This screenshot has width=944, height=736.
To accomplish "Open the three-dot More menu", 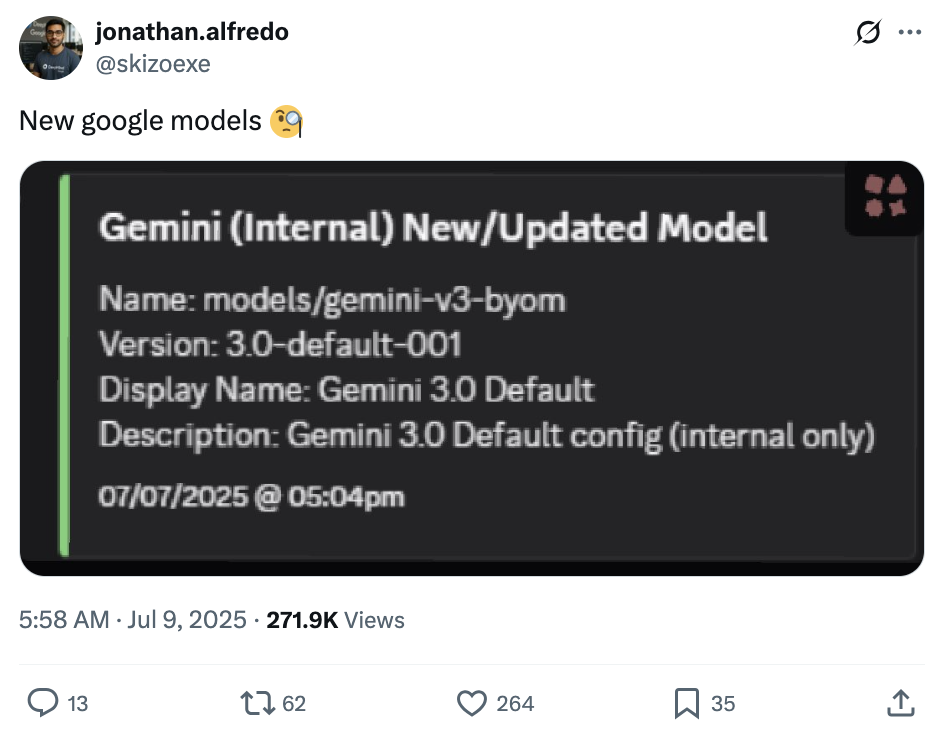I will pos(909,34).
